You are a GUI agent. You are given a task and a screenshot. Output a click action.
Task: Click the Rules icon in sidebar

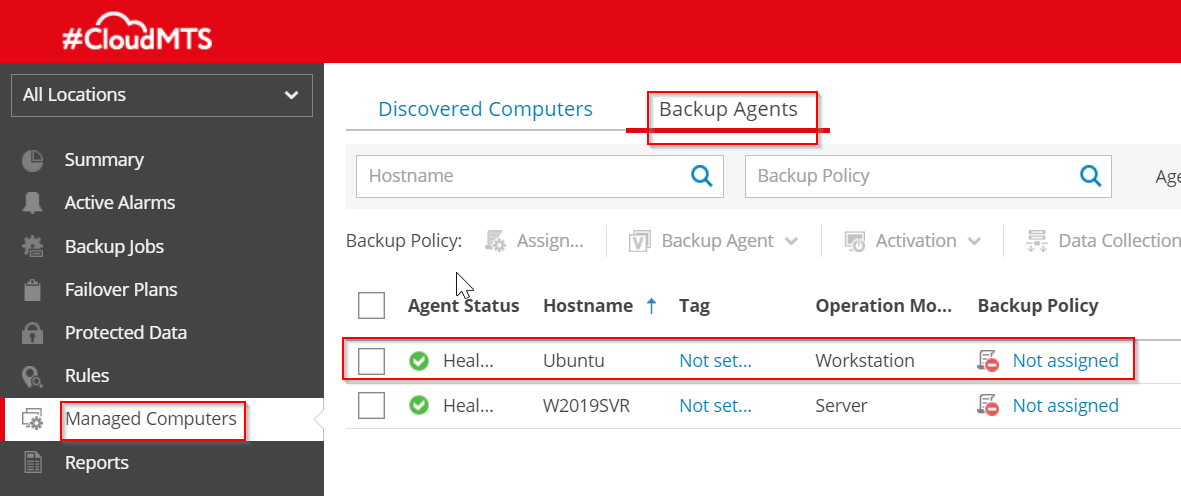(x=33, y=376)
